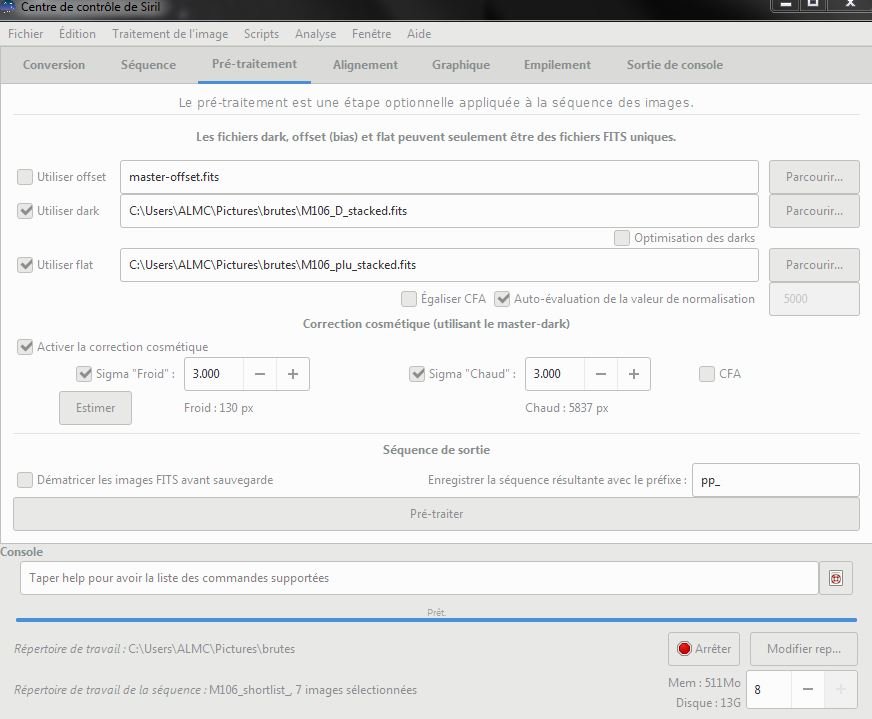Click Parcourir for the offset file

[x=814, y=177]
